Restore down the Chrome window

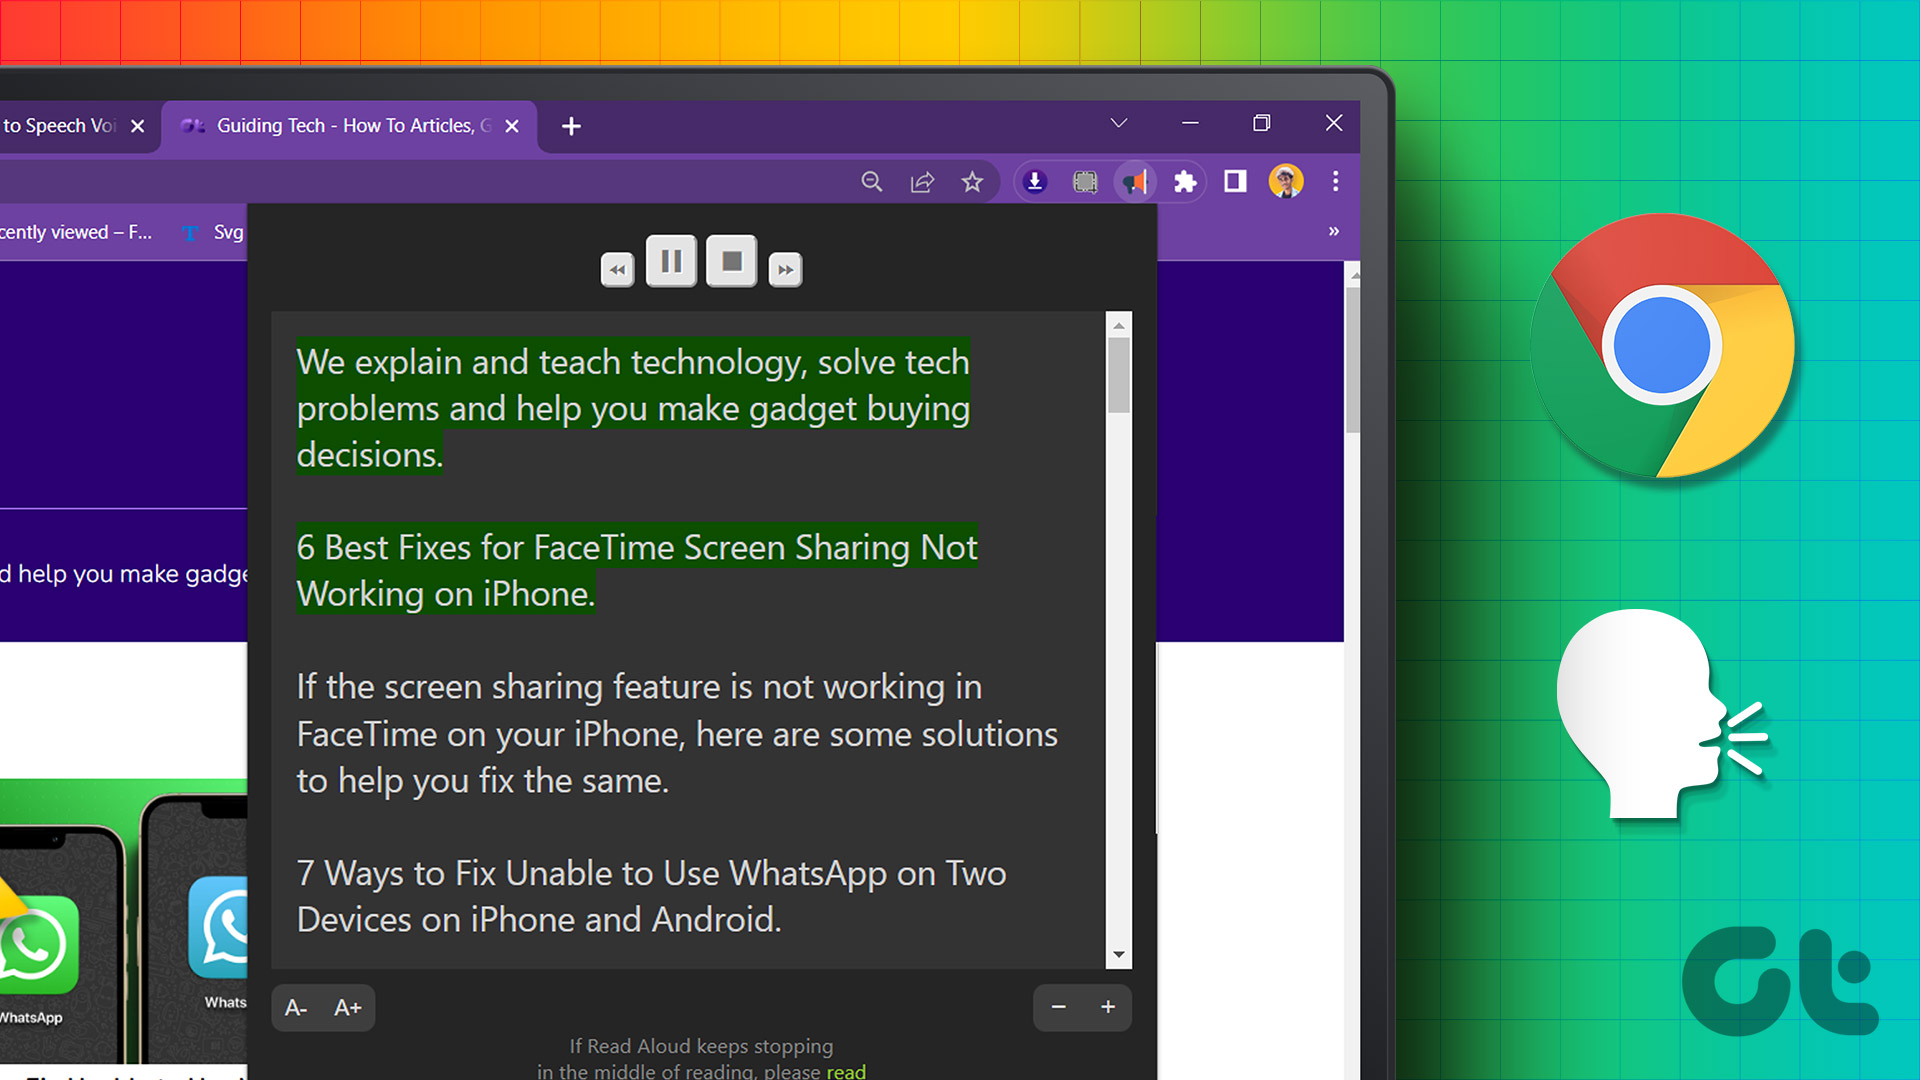point(1262,123)
